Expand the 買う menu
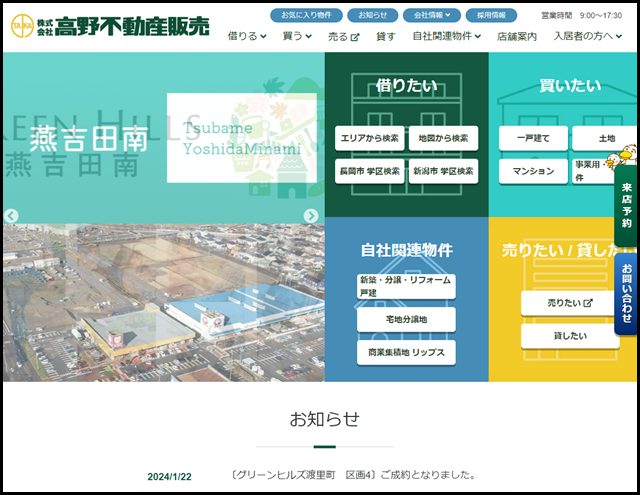This screenshot has height=495, width=640. [x=297, y=36]
